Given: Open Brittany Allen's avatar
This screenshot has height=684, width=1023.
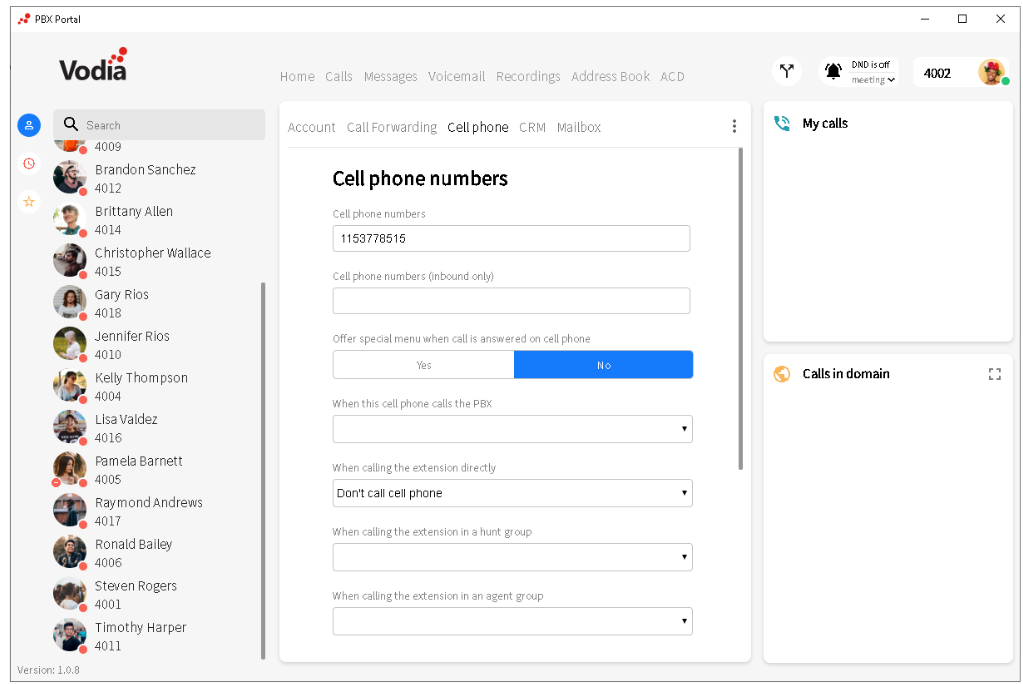Looking at the screenshot, I should point(69,219).
